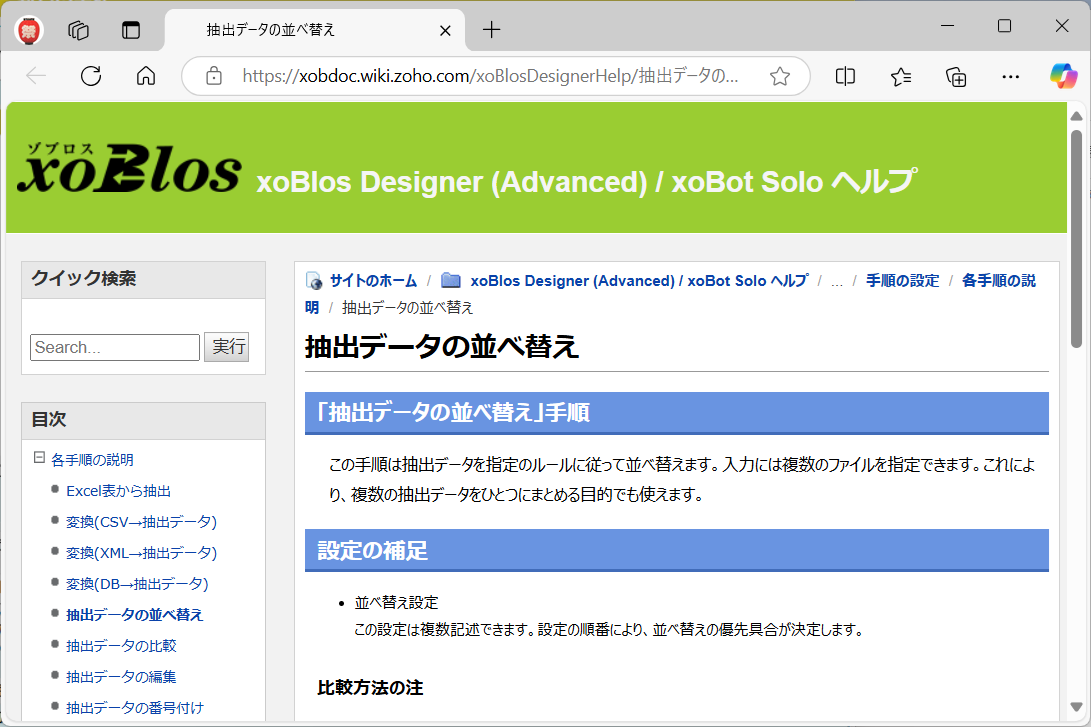Refresh the current wiki page

tap(90, 76)
